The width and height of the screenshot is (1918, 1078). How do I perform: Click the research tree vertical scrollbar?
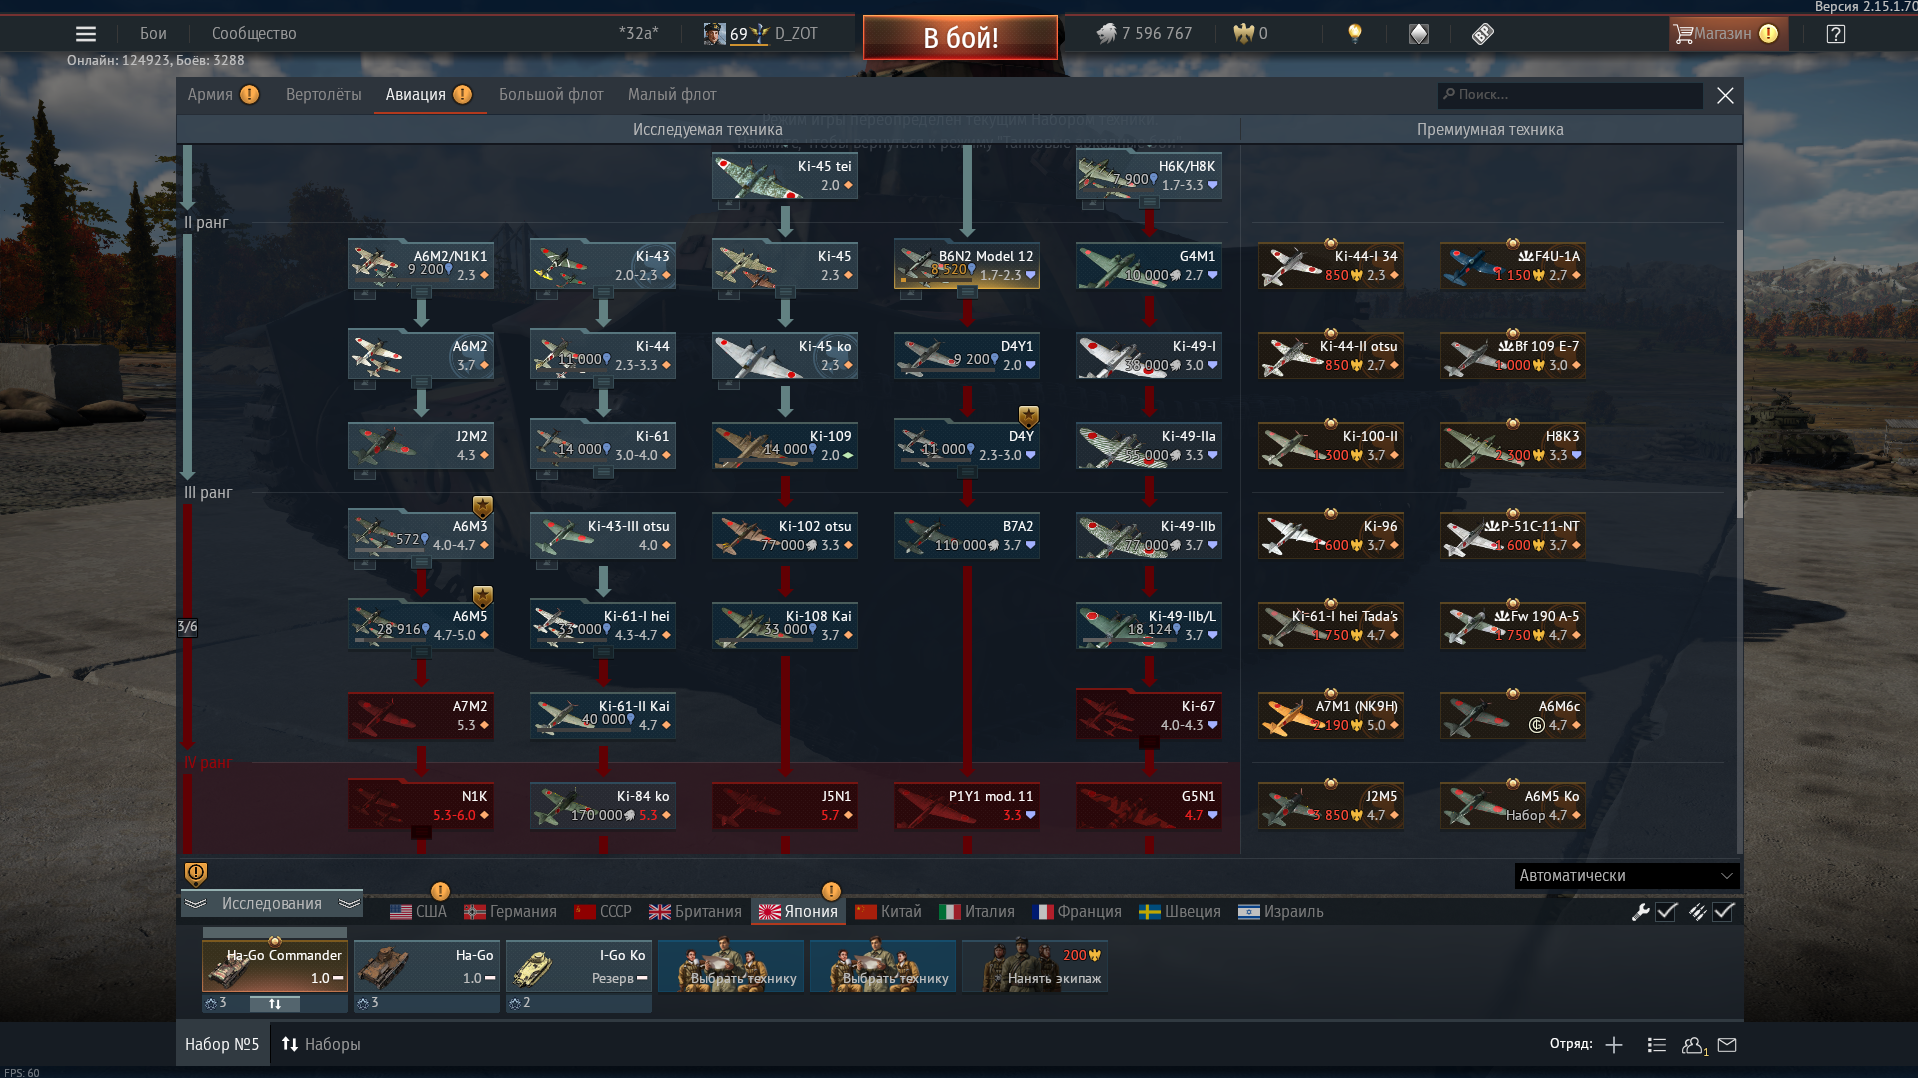point(1739,374)
